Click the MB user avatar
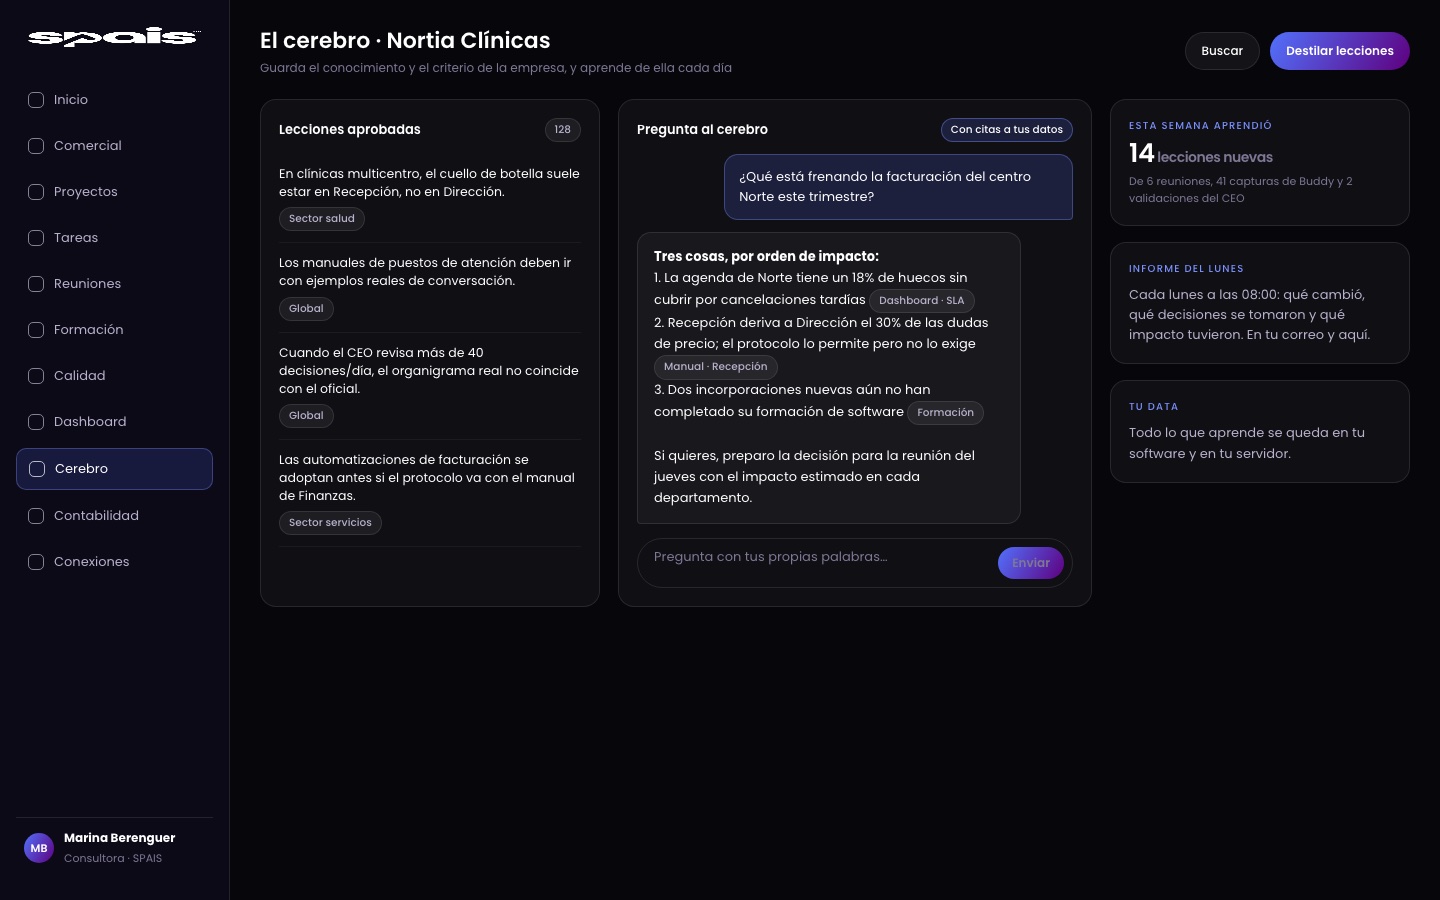This screenshot has height=900, width=1440. pos(39,848)
